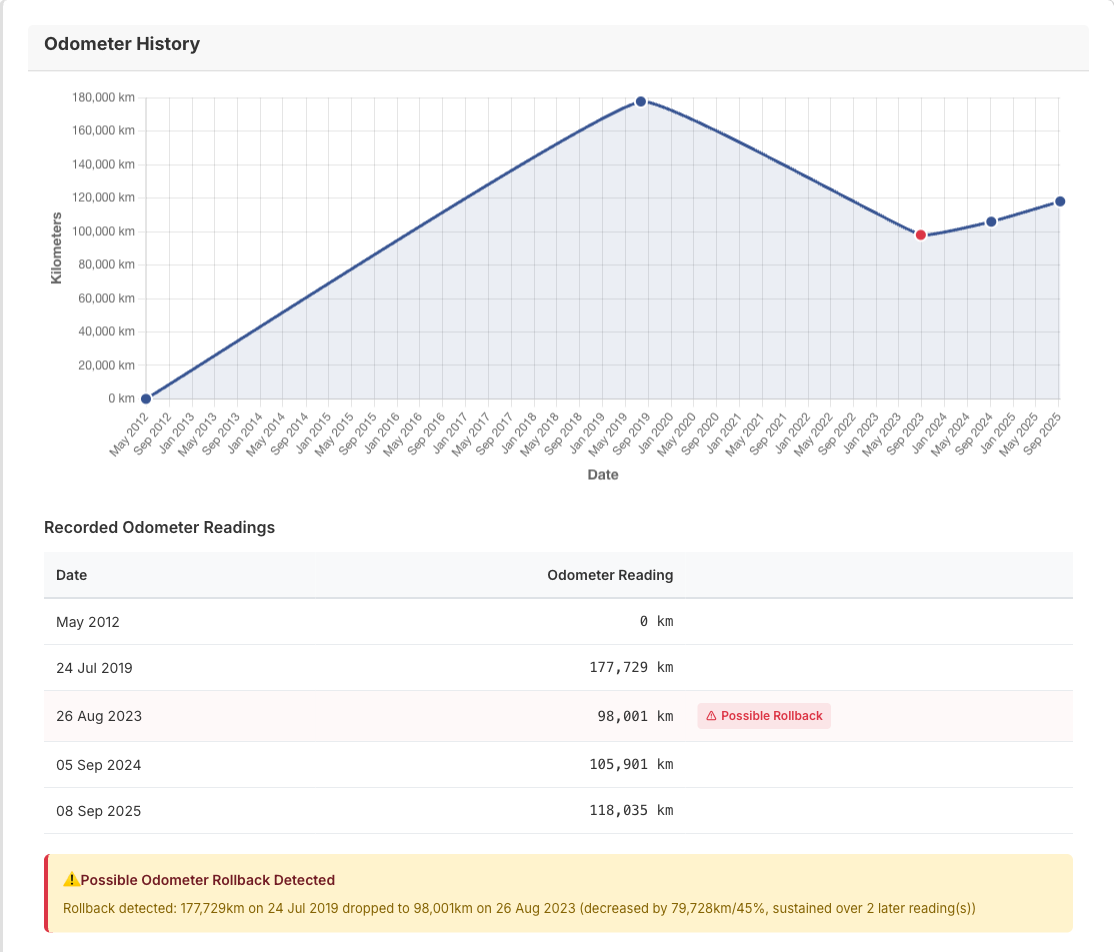Viewport: 1114px width, 952px height.
Task: Click the 0 km reading value
Action: click(656, 622)
